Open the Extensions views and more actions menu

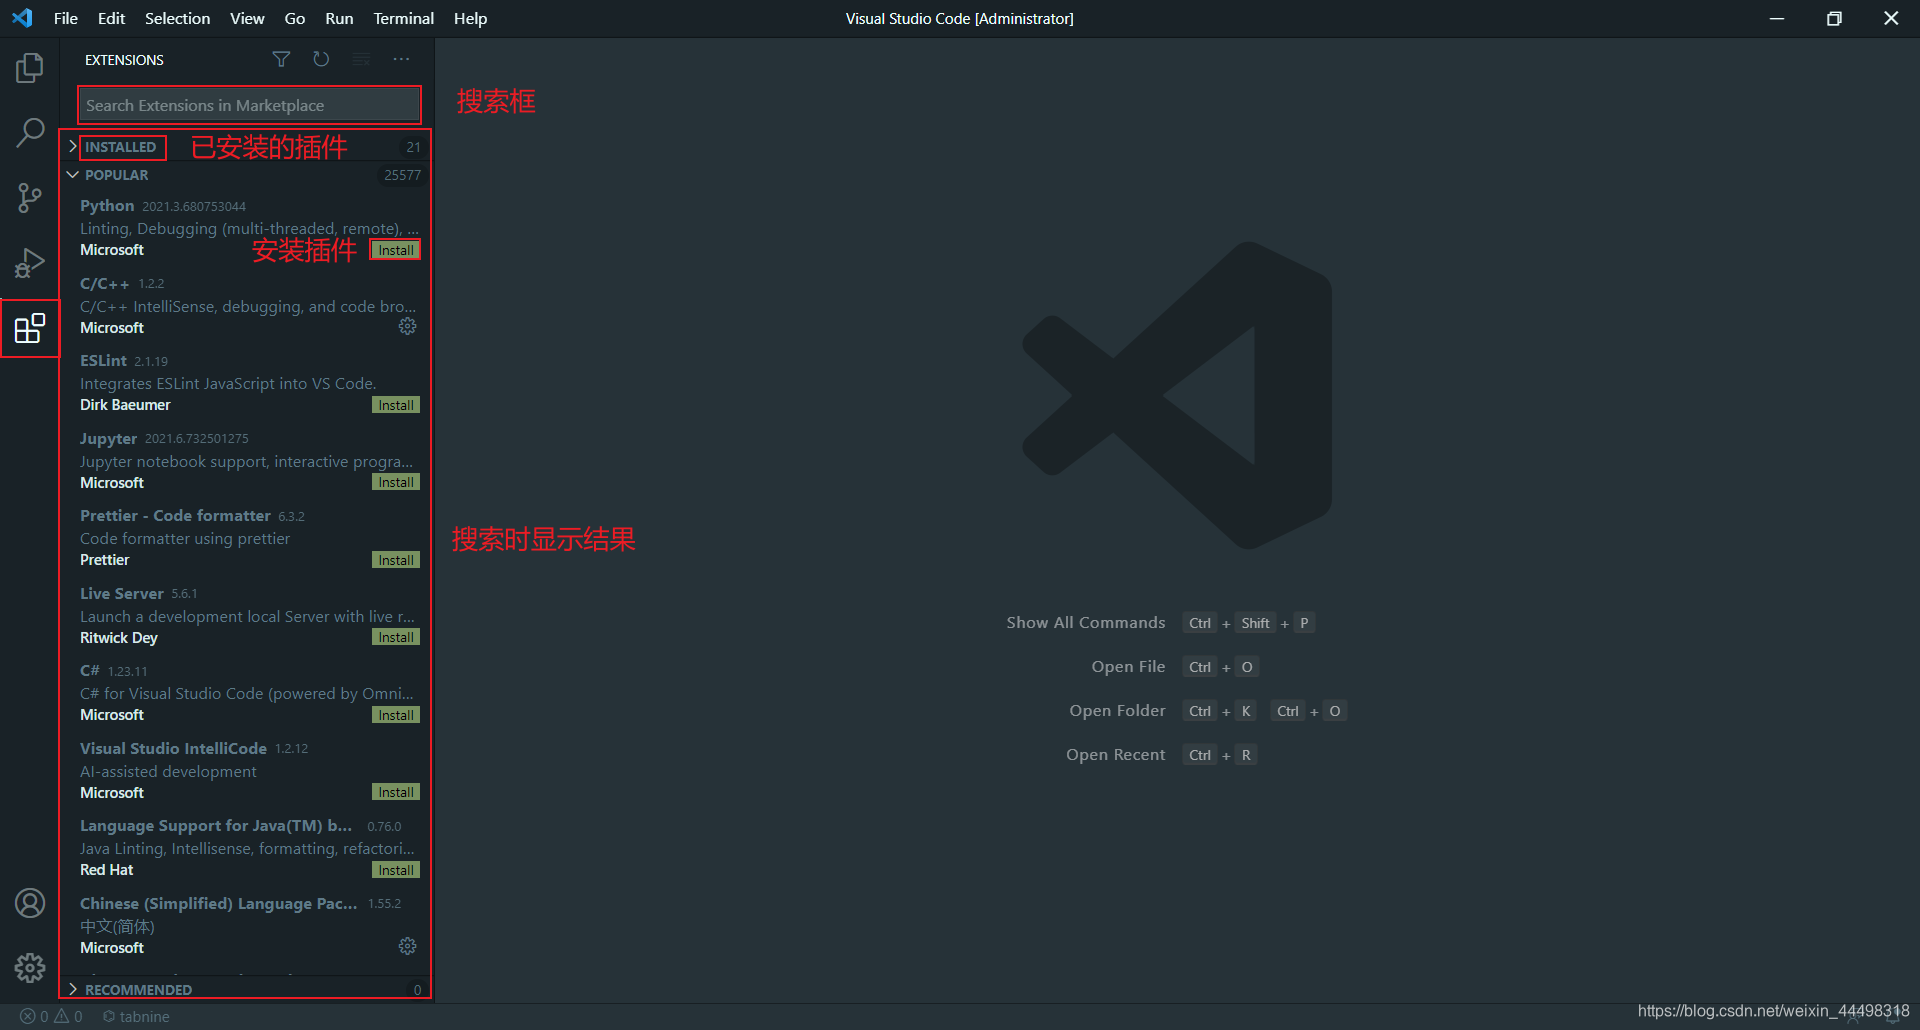[401, 60]
